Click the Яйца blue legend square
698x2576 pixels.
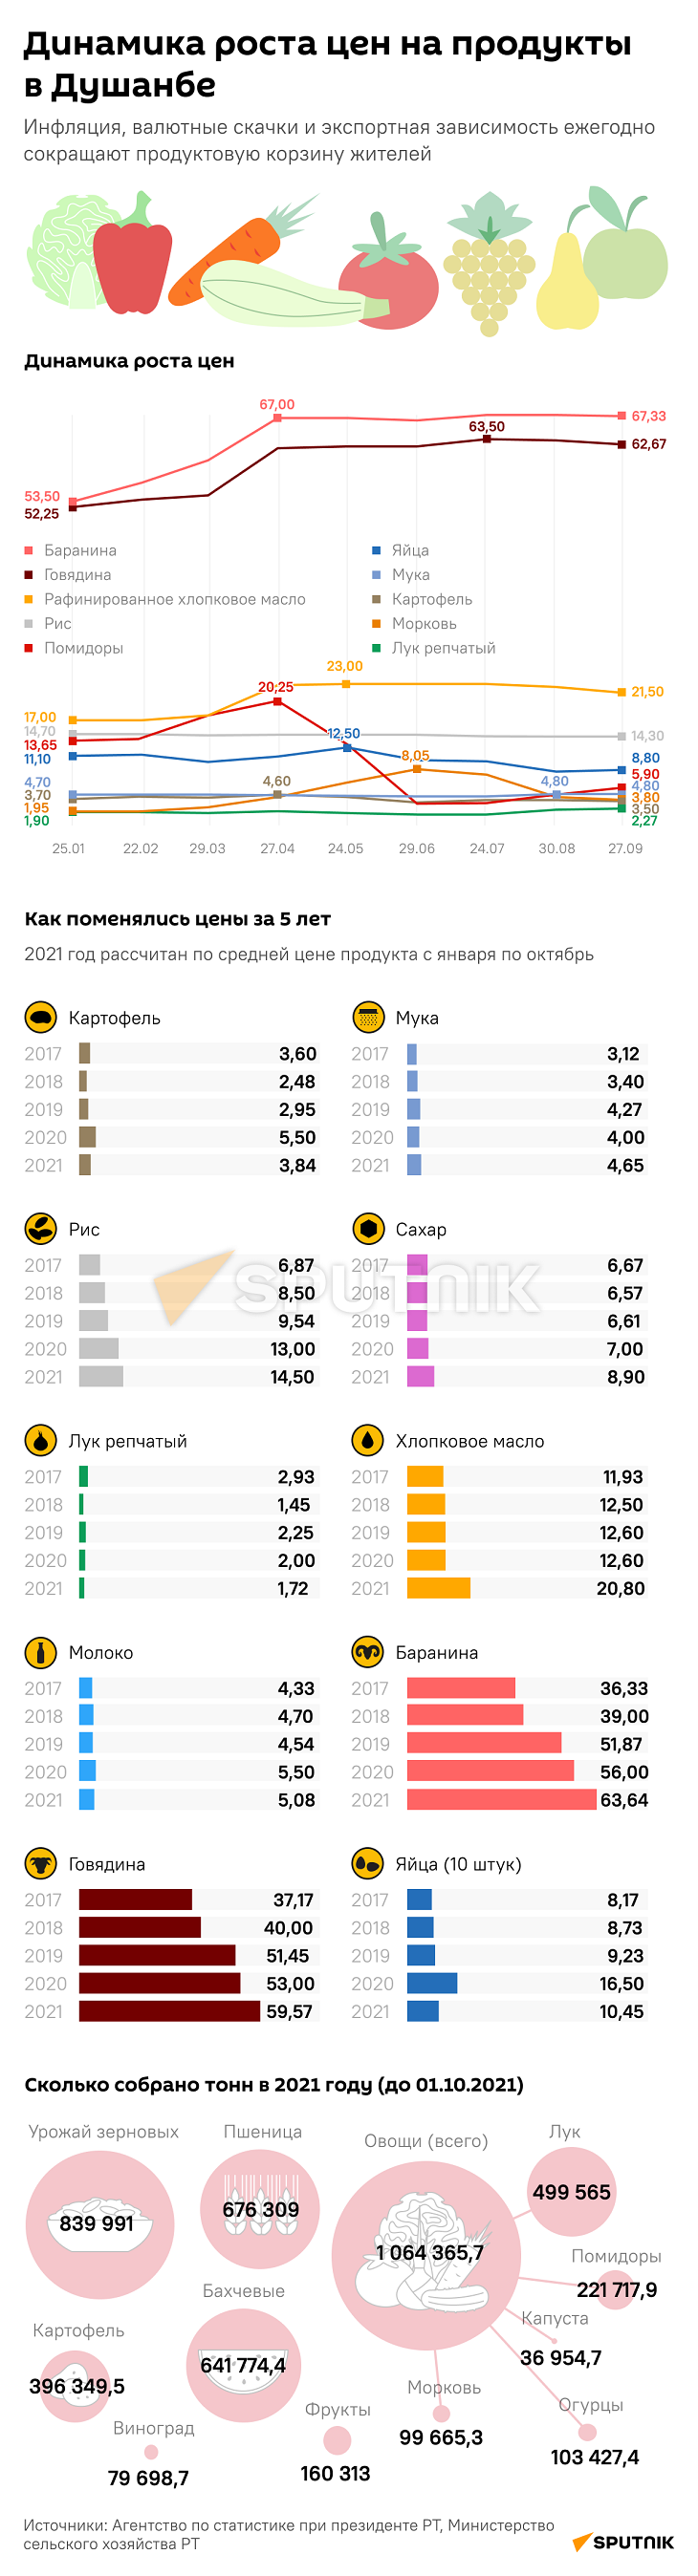click(x=376, y=550)
